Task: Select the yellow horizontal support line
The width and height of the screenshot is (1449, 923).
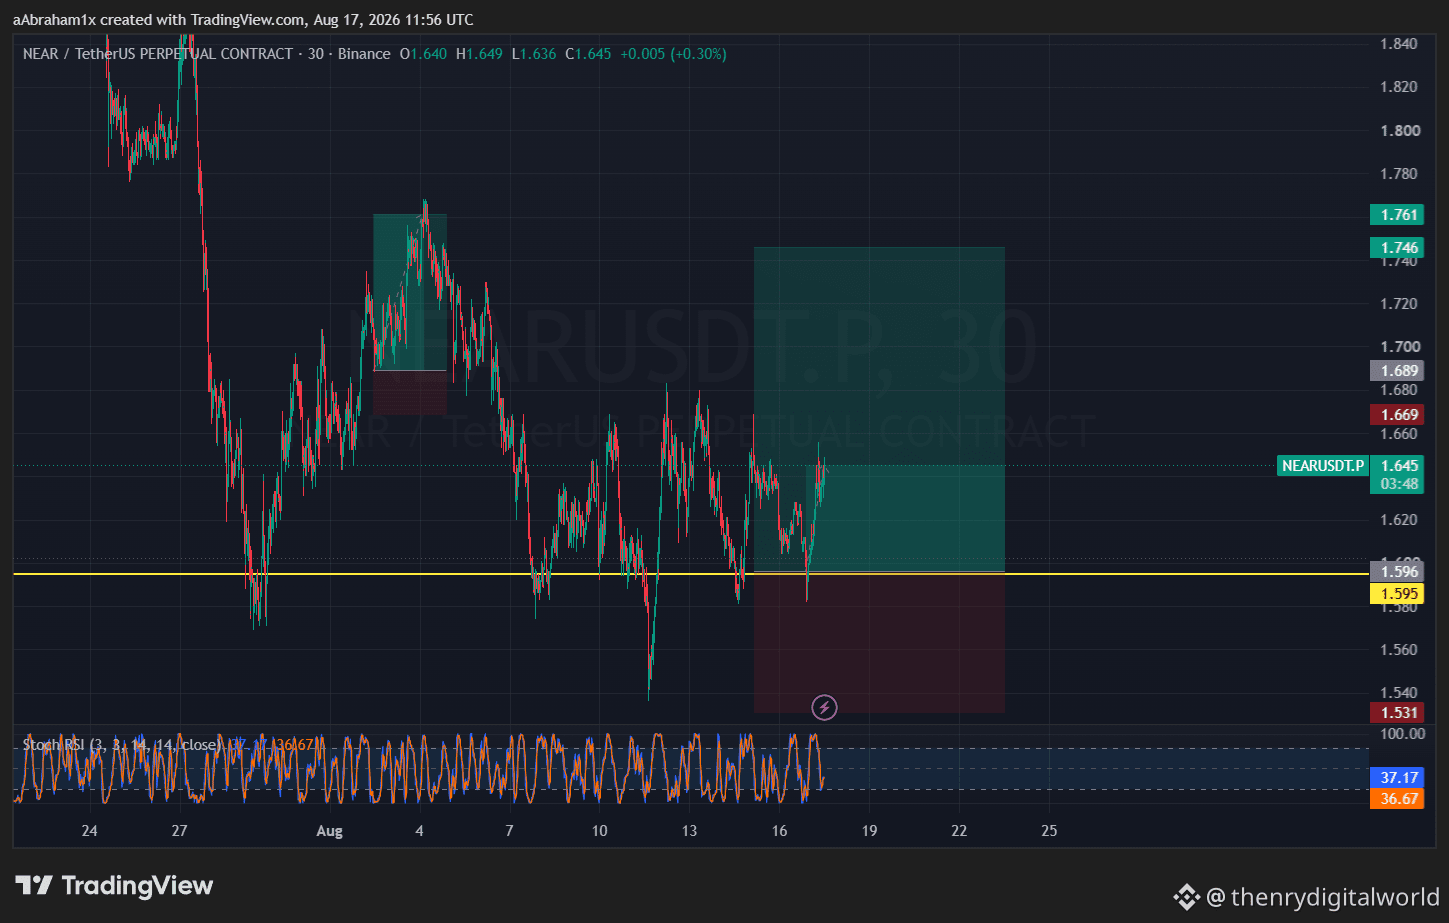Action: 690,574
